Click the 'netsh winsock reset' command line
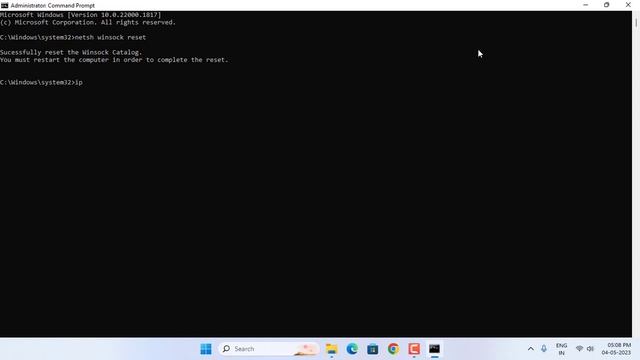Screen dimensions: 640x360 (73, 37)
